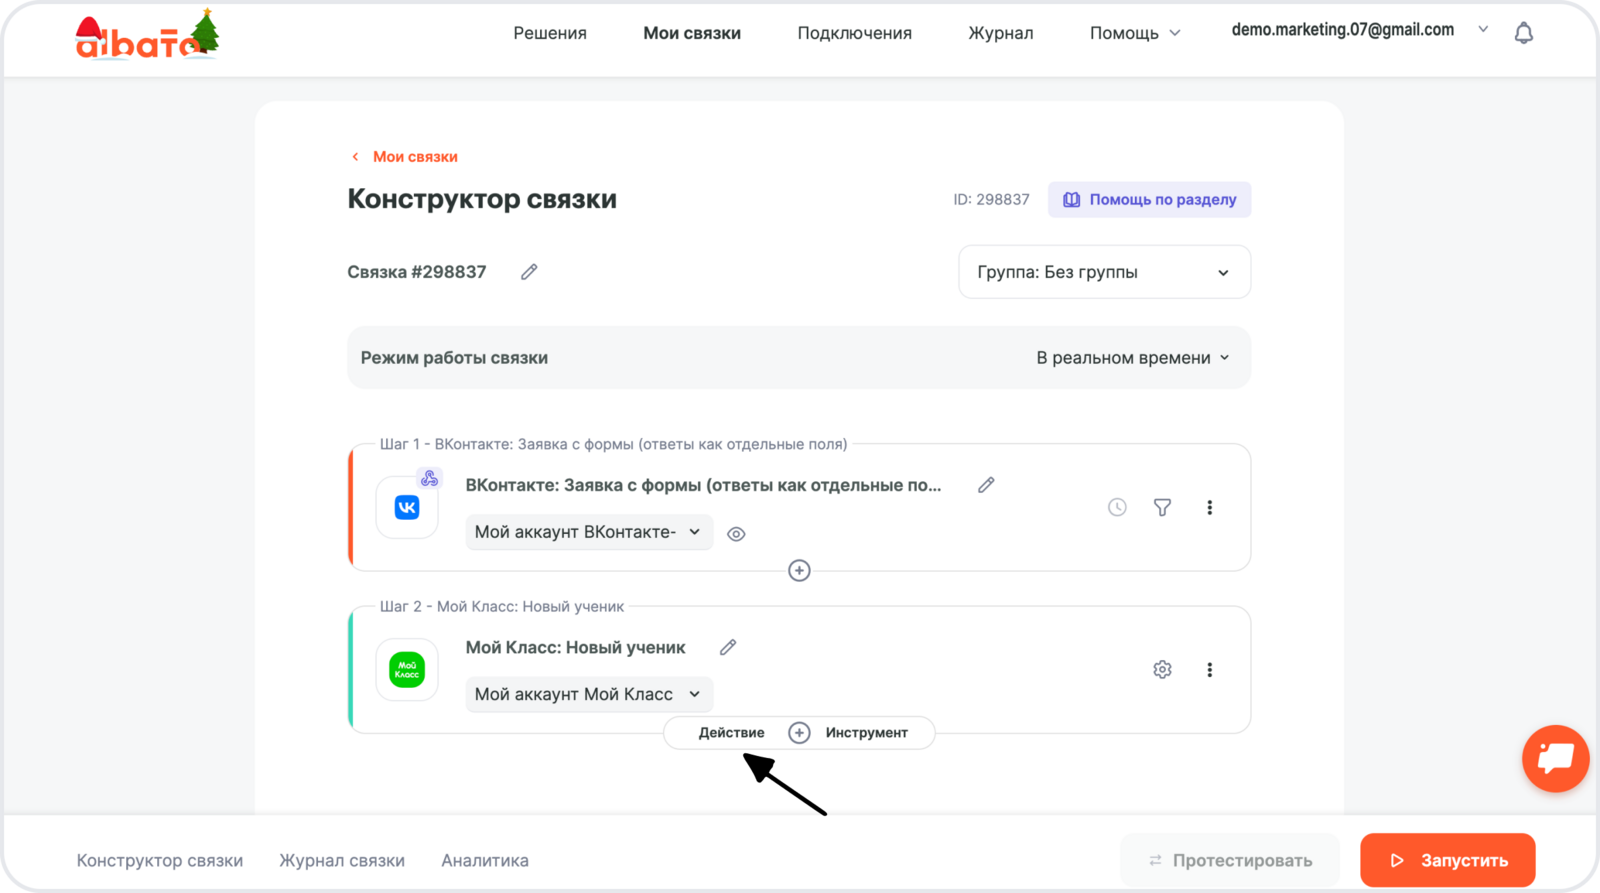This screenshot has height=893, width=1600.
Task: Go to Подключения in top navigation
Action: click(854, 33)
